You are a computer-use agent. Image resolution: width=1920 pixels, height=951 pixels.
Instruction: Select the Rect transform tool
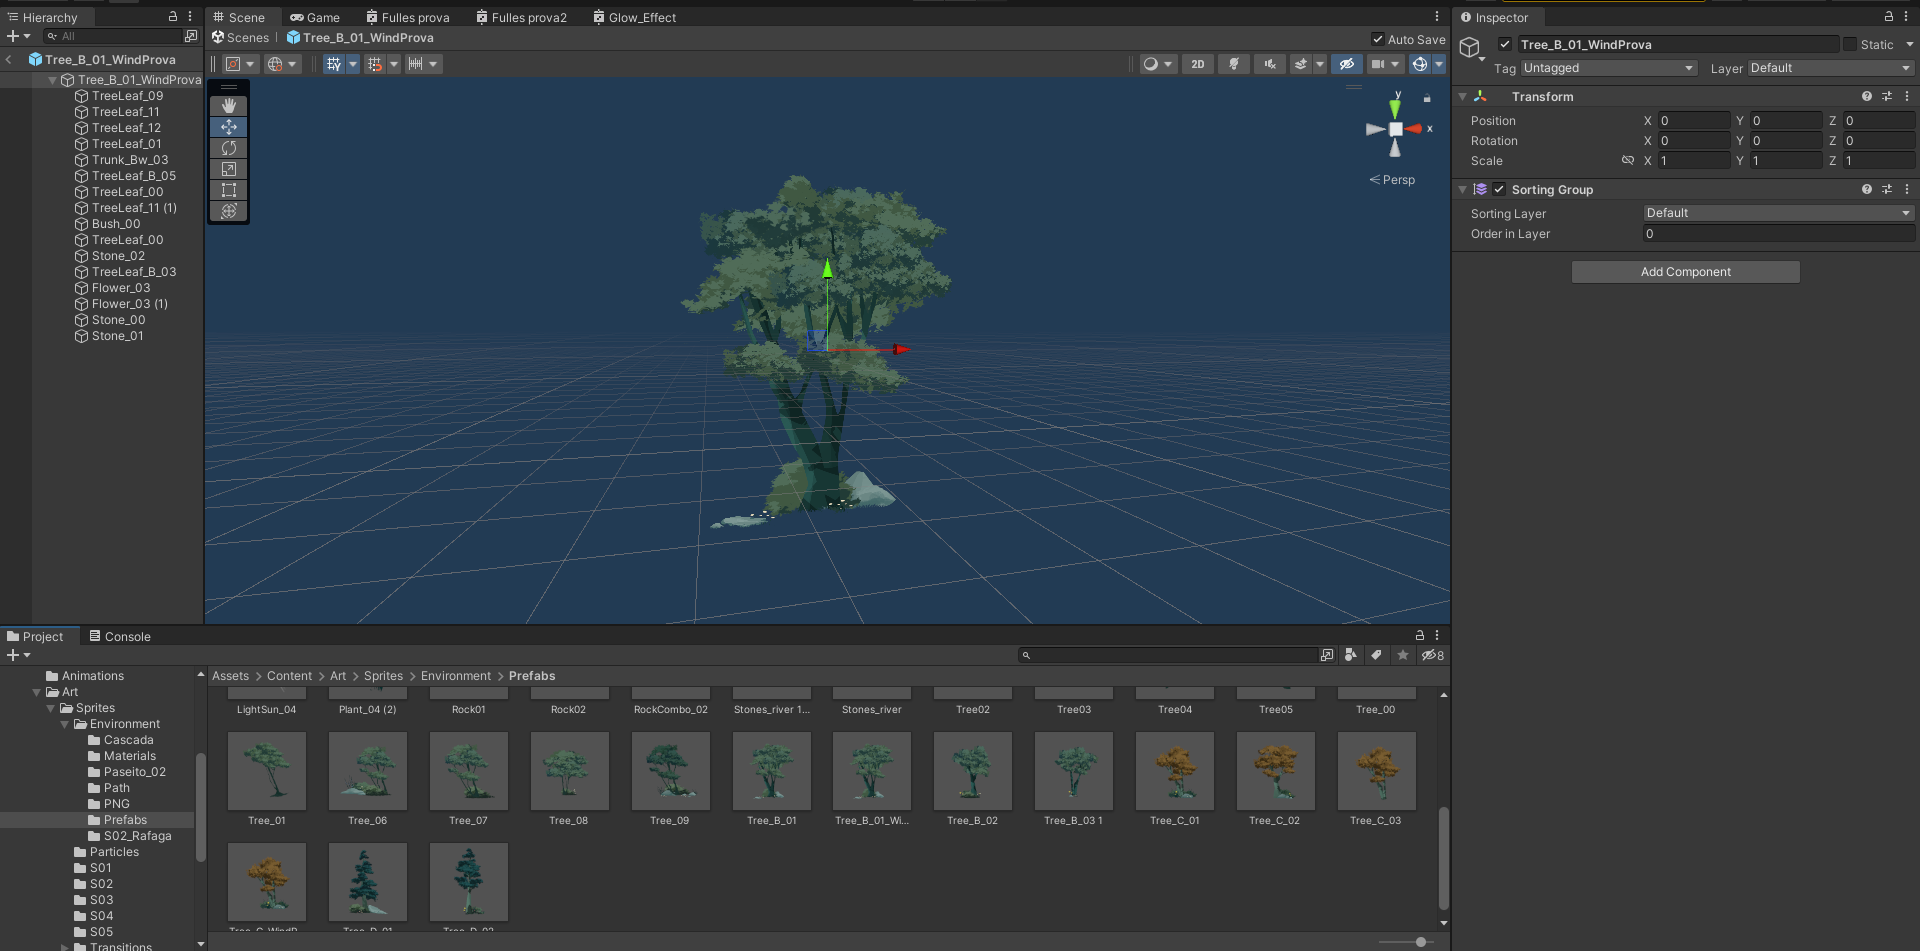coord(229,190)
